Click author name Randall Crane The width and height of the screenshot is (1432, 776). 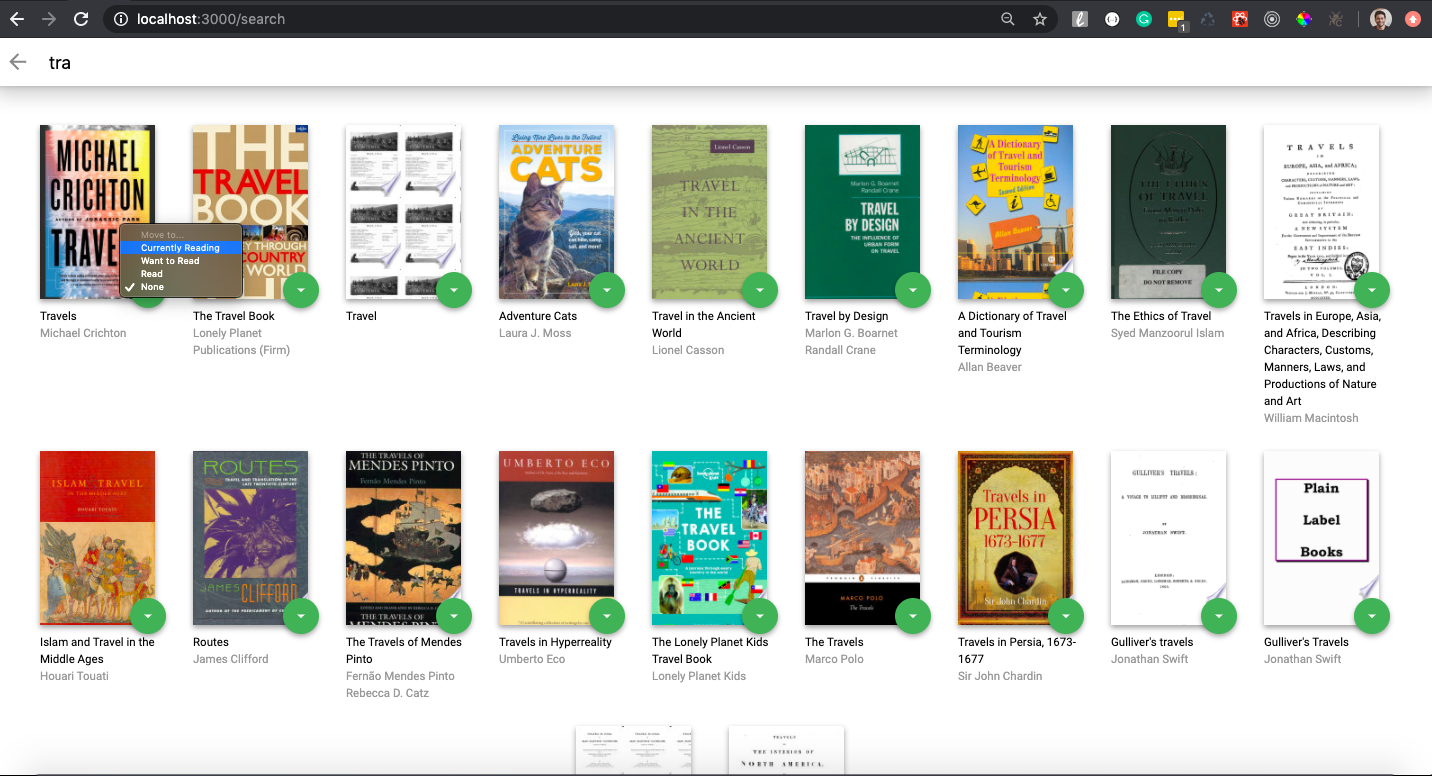coord(840,350)
